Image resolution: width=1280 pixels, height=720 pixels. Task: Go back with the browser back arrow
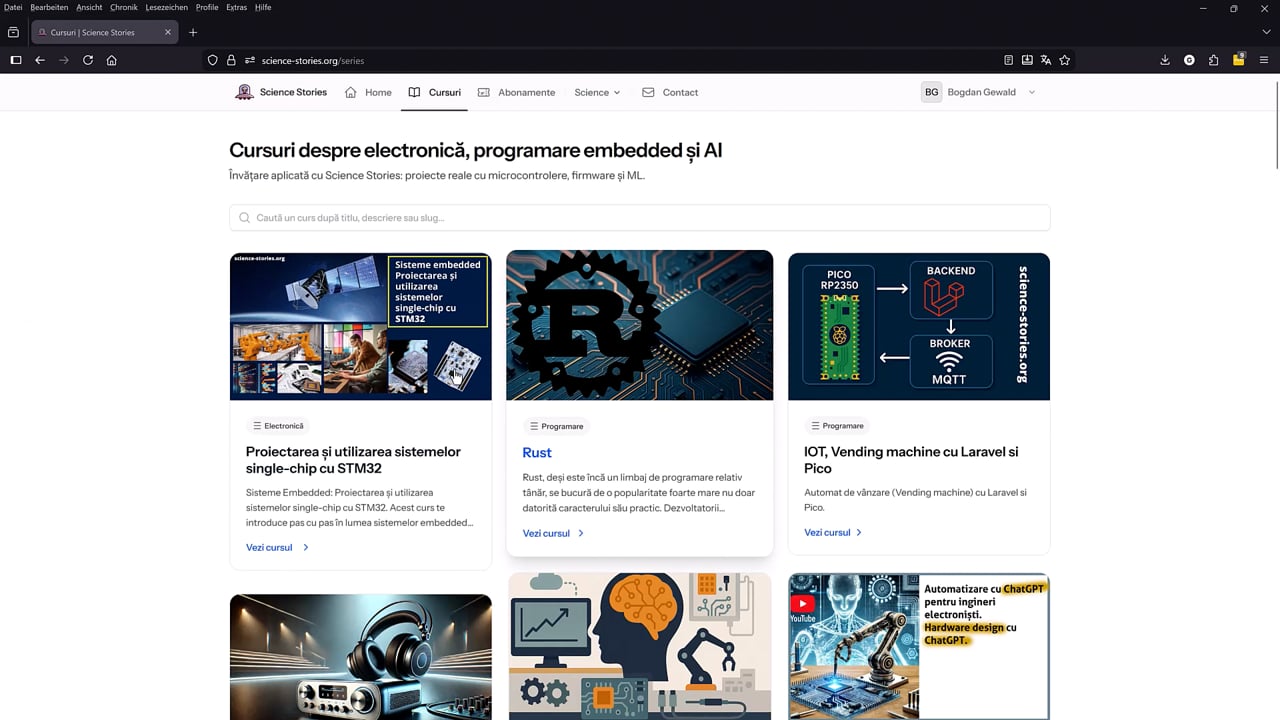click(40, 60)
